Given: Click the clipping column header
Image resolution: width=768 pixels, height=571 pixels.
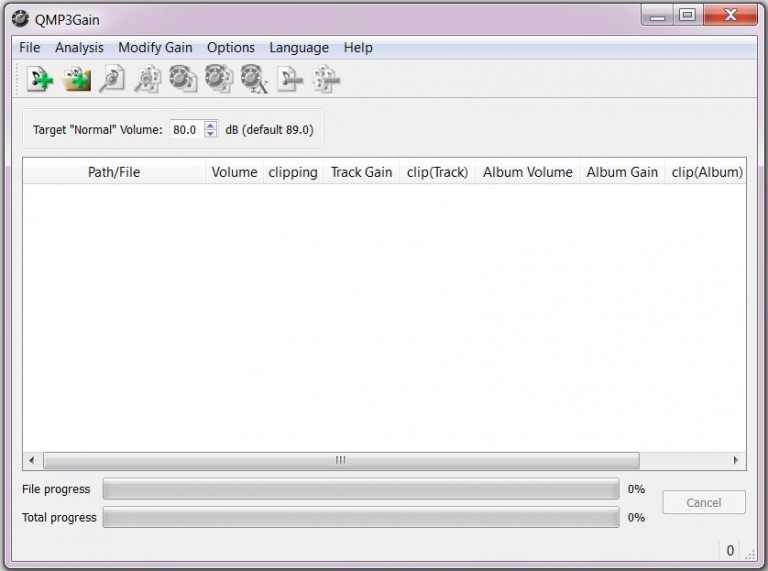Looking at the screenshot, I should (293, 172).
